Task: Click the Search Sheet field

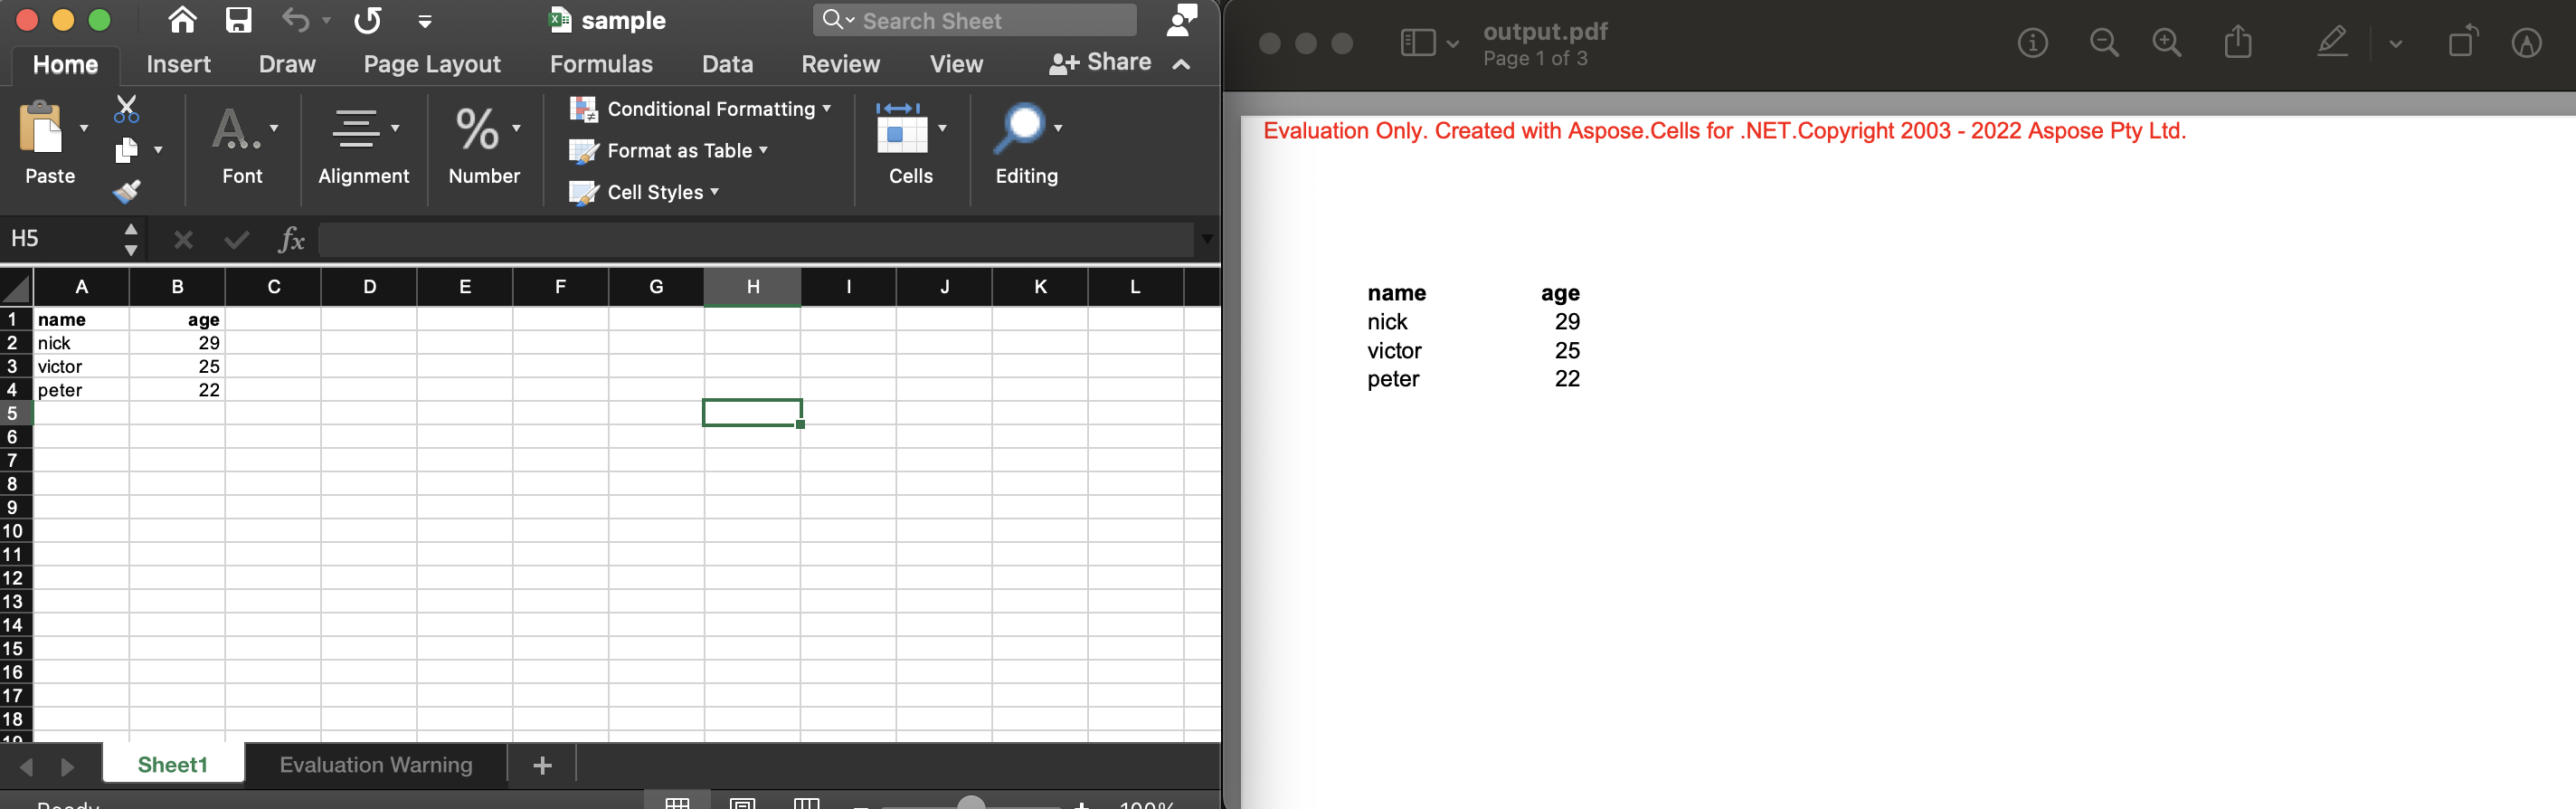Action: (x=975, y=20)
